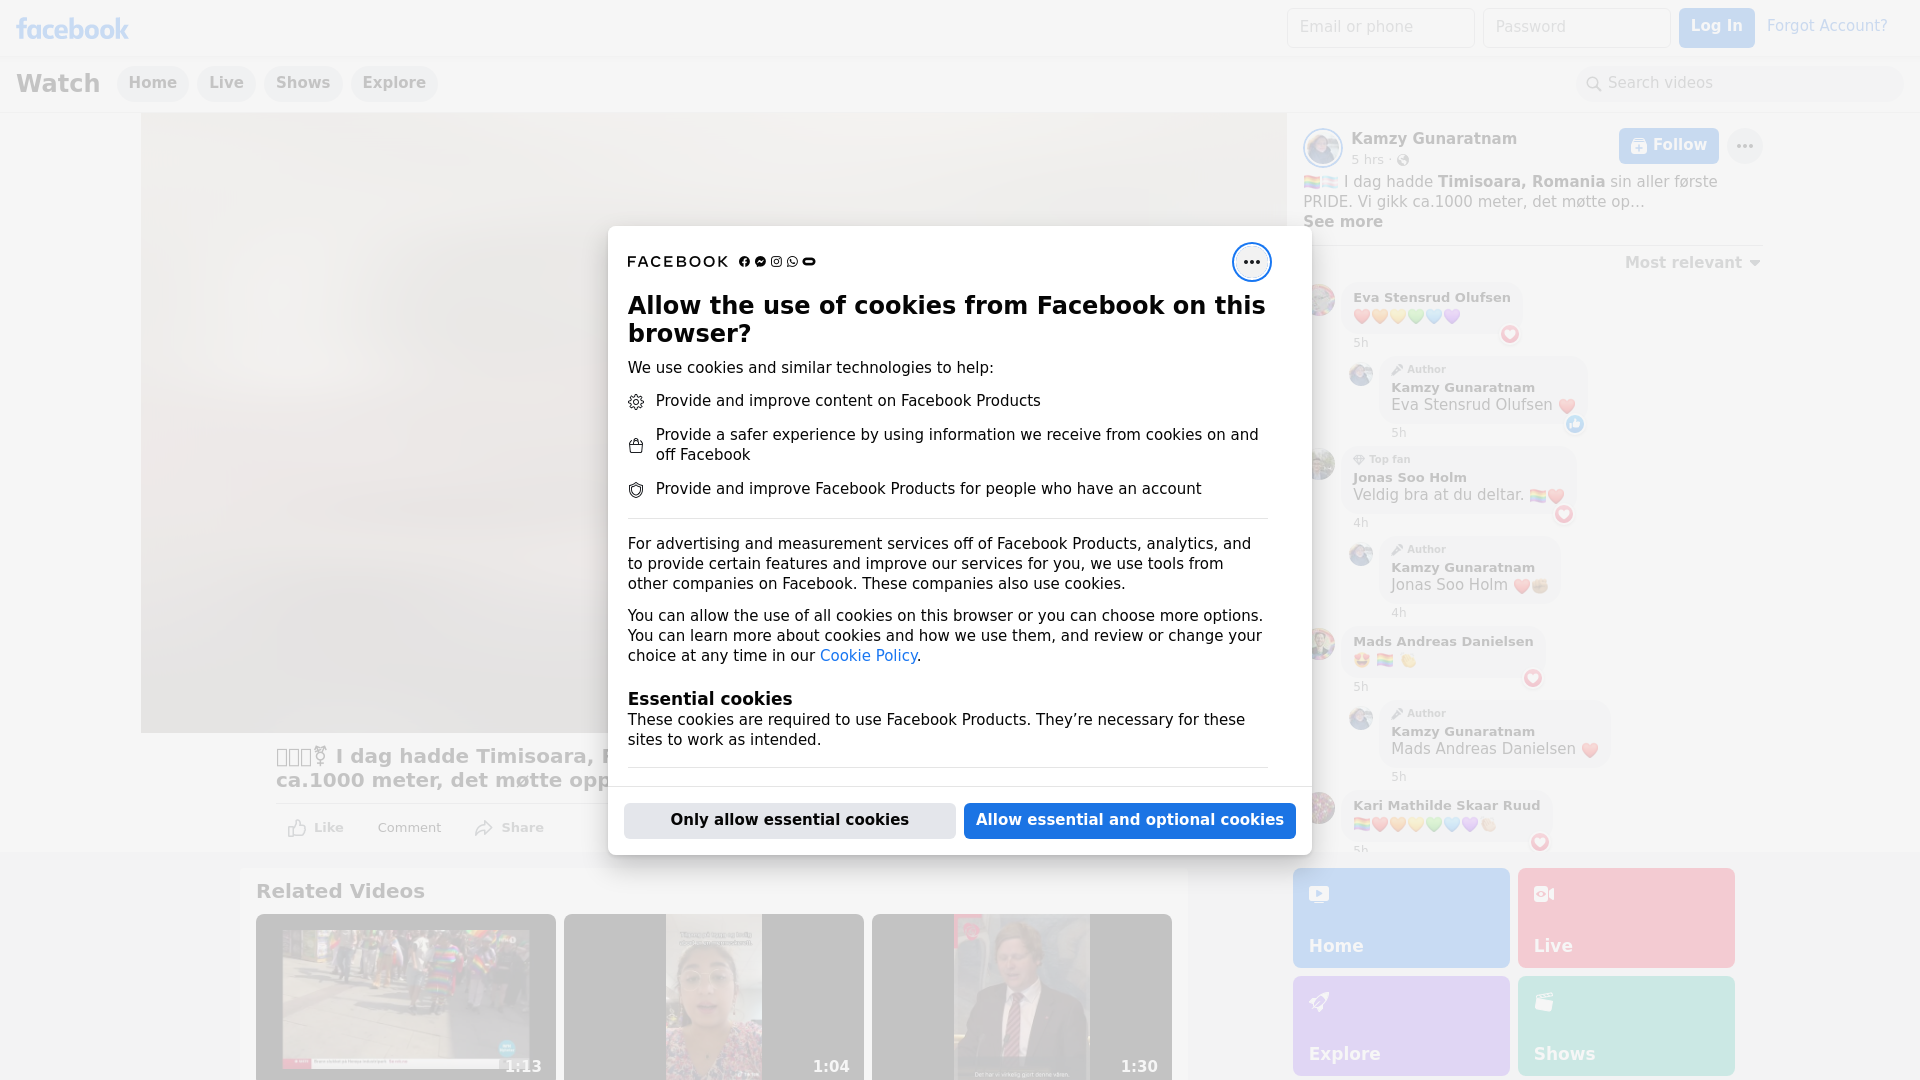Click the thumbs-up Like icon under video
This screenshot has width=1920, height=1080.
(x=297, y=828)
